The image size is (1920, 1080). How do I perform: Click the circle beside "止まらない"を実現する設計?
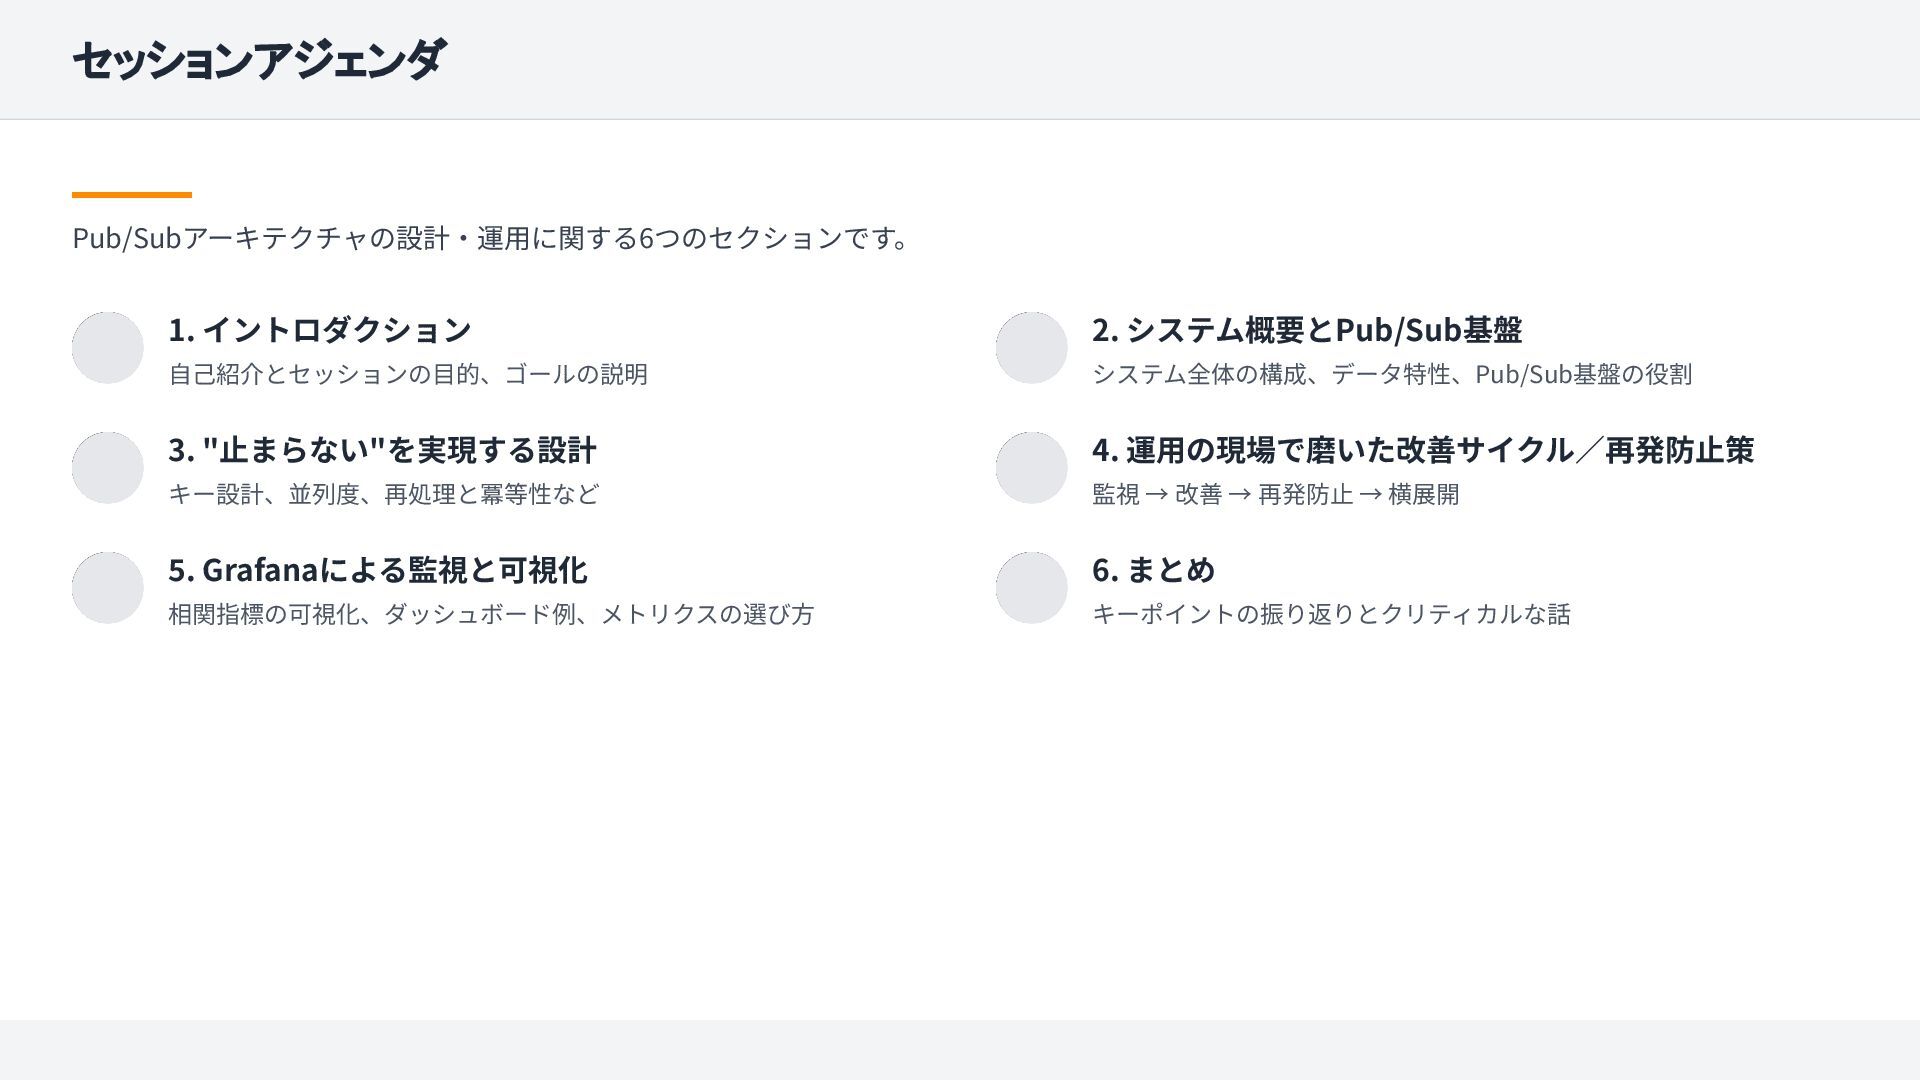[x=108, y=468]
